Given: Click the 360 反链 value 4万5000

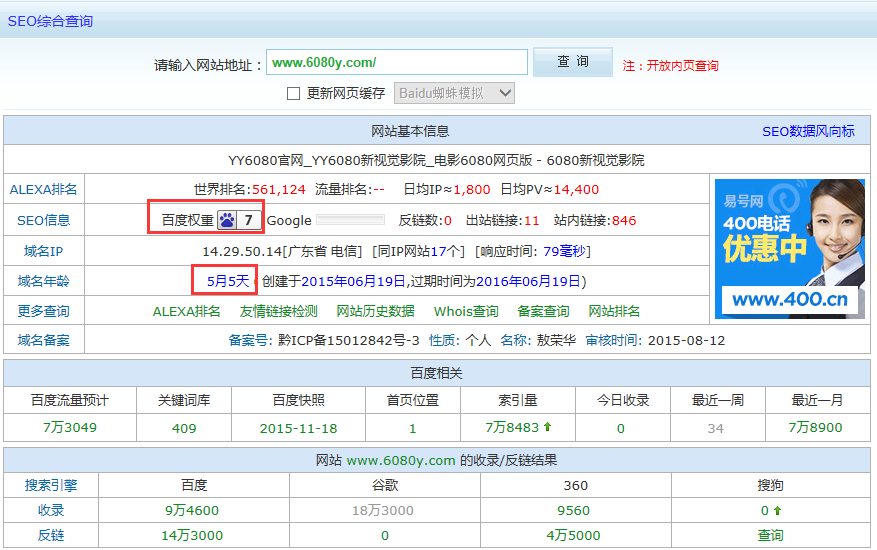Looking at the screenshot, I should (x=573, y=535).
